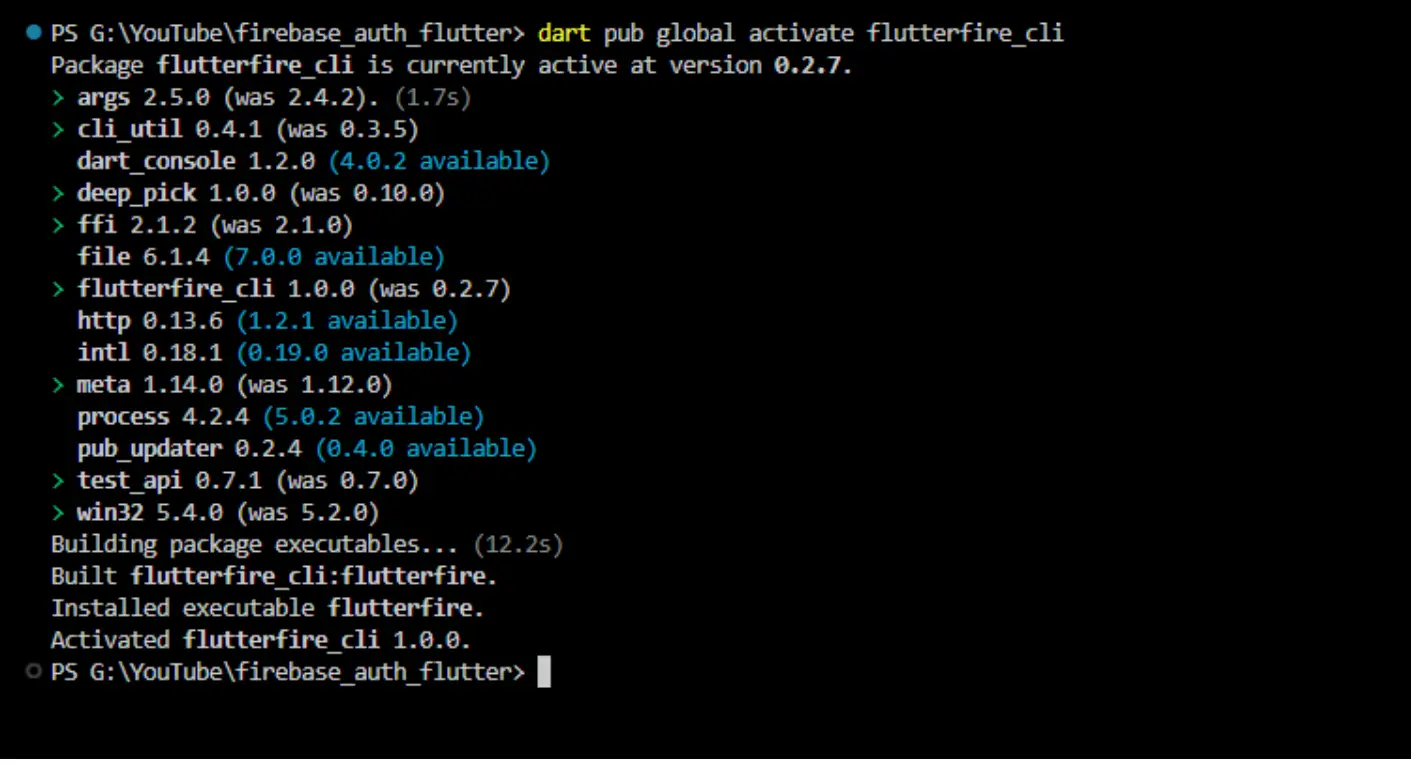Click the 'test_api 0.7.1 (was 0.7.0)' line
Screen dimensions: 1411x764
[x=248, y=481]
